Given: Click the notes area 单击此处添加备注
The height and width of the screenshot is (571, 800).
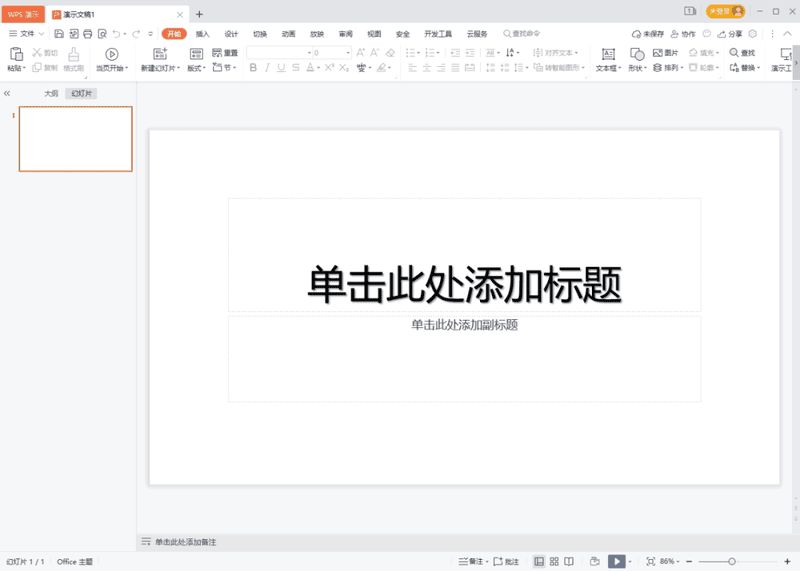Looking at the screenshot, I should (185, 542).
